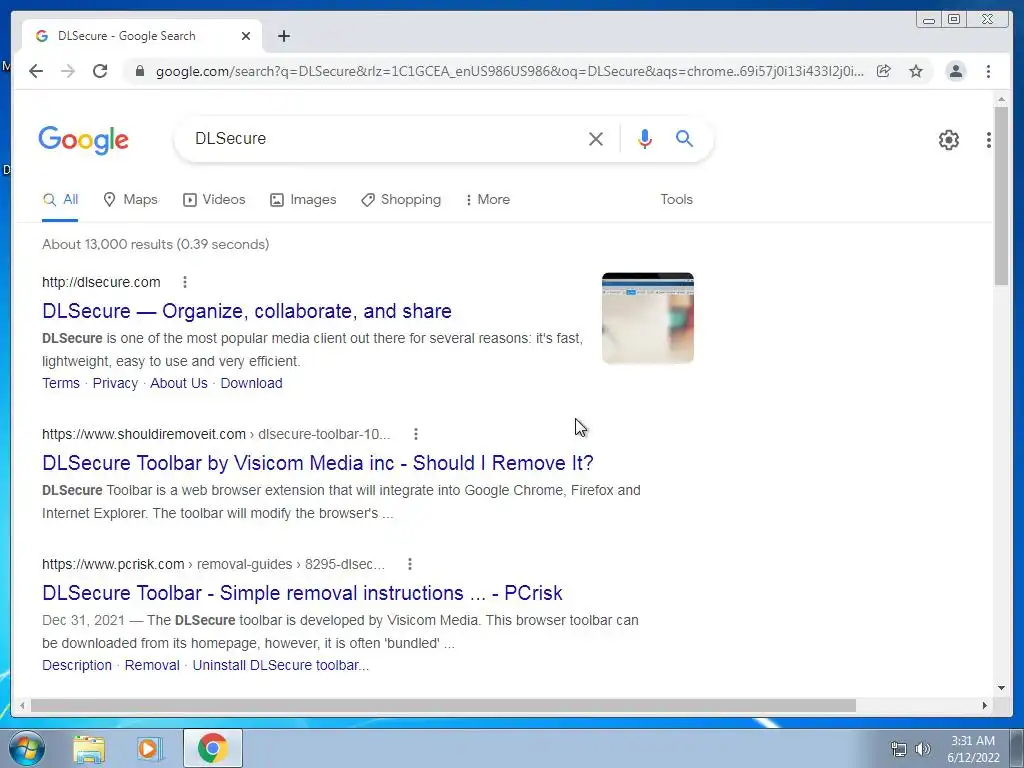Viewport: 1024px width, 768px height.
Task: Open options dots next to dlsecure.com result
Action: (x=185, y=282)
